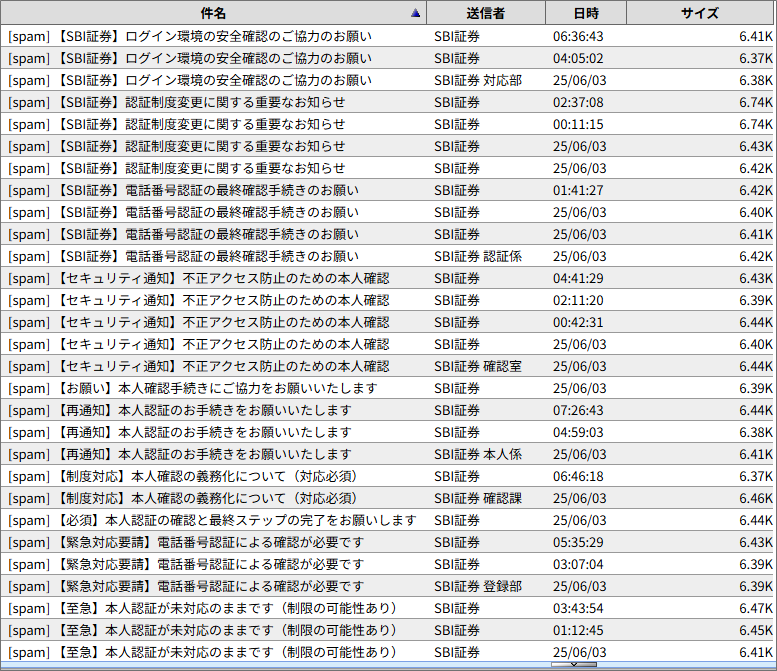Select the セキュリティ通知 email received at 02:11:20
The height and width of the screenshot is (671, 777).
(x=387, y=300)
